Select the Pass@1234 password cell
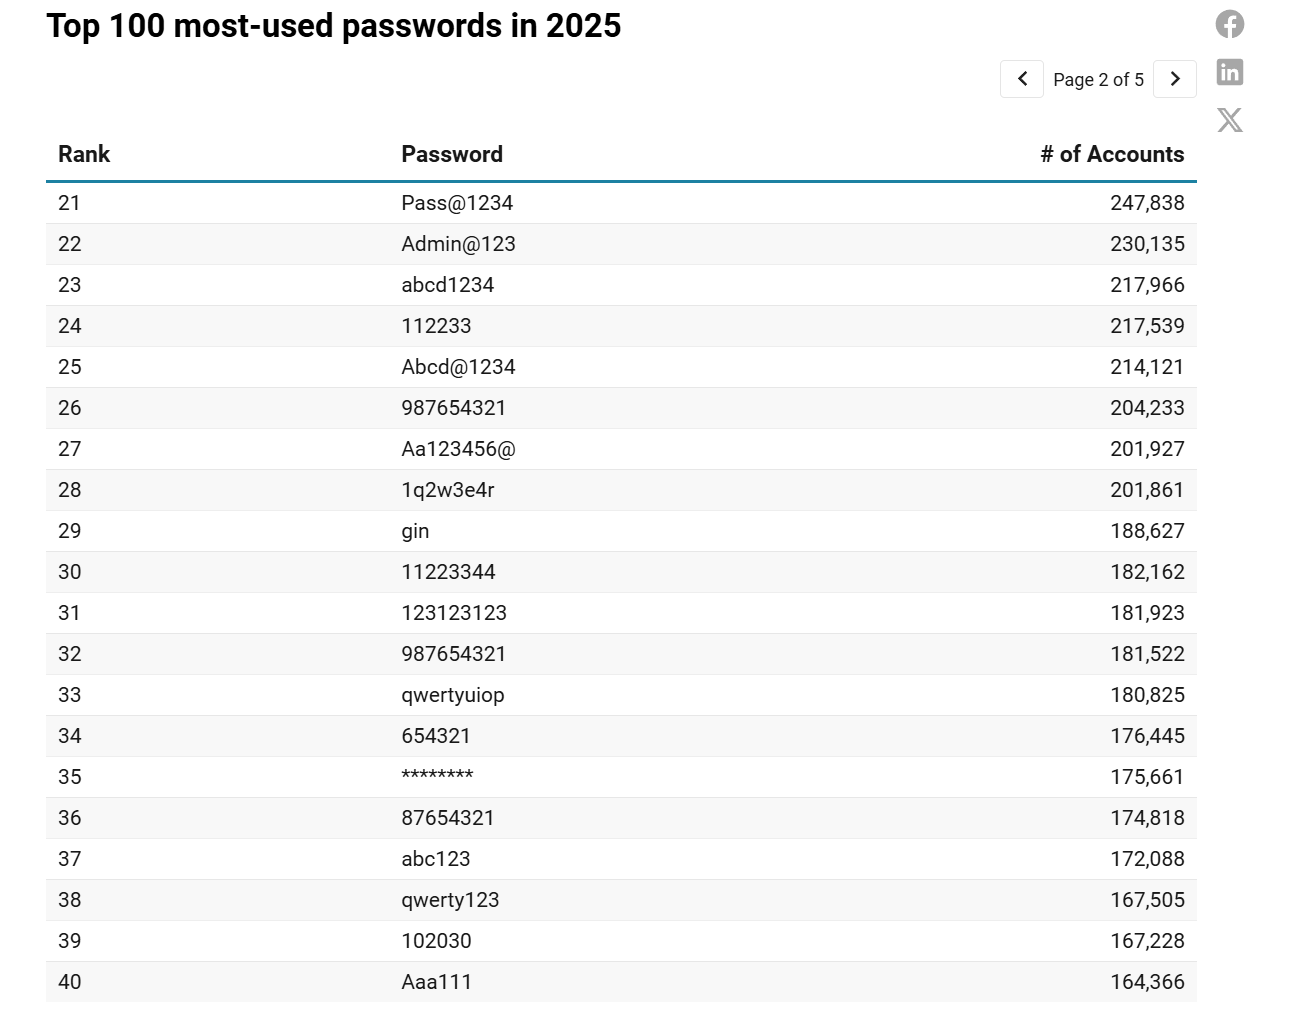1309x1021 pixels. pyautogui.click(x=457, y=203)
